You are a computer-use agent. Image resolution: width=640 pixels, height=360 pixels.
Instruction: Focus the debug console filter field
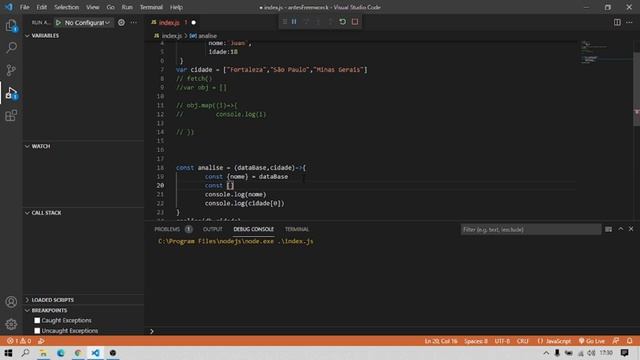[x=531, y=229]
